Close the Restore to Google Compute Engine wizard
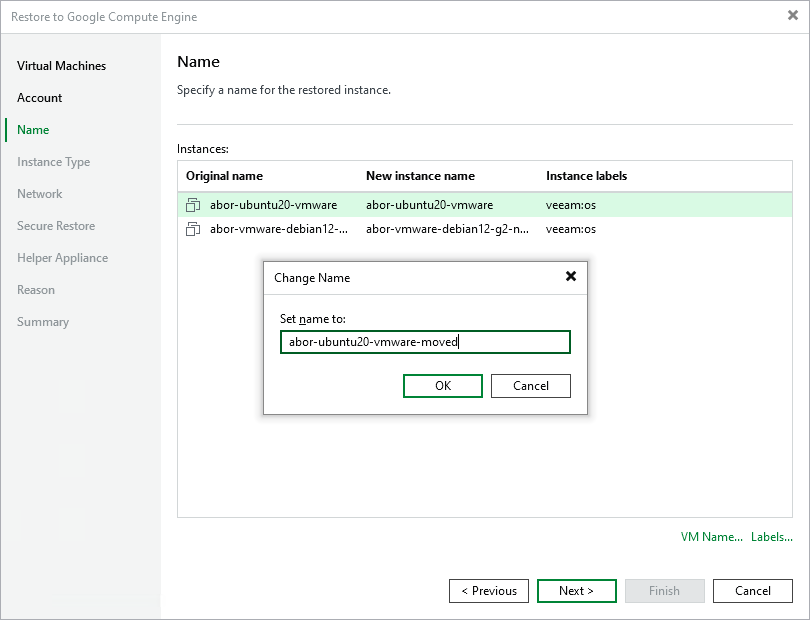The width and height of the screenshot is (810, 620). (x=793, y=16)
